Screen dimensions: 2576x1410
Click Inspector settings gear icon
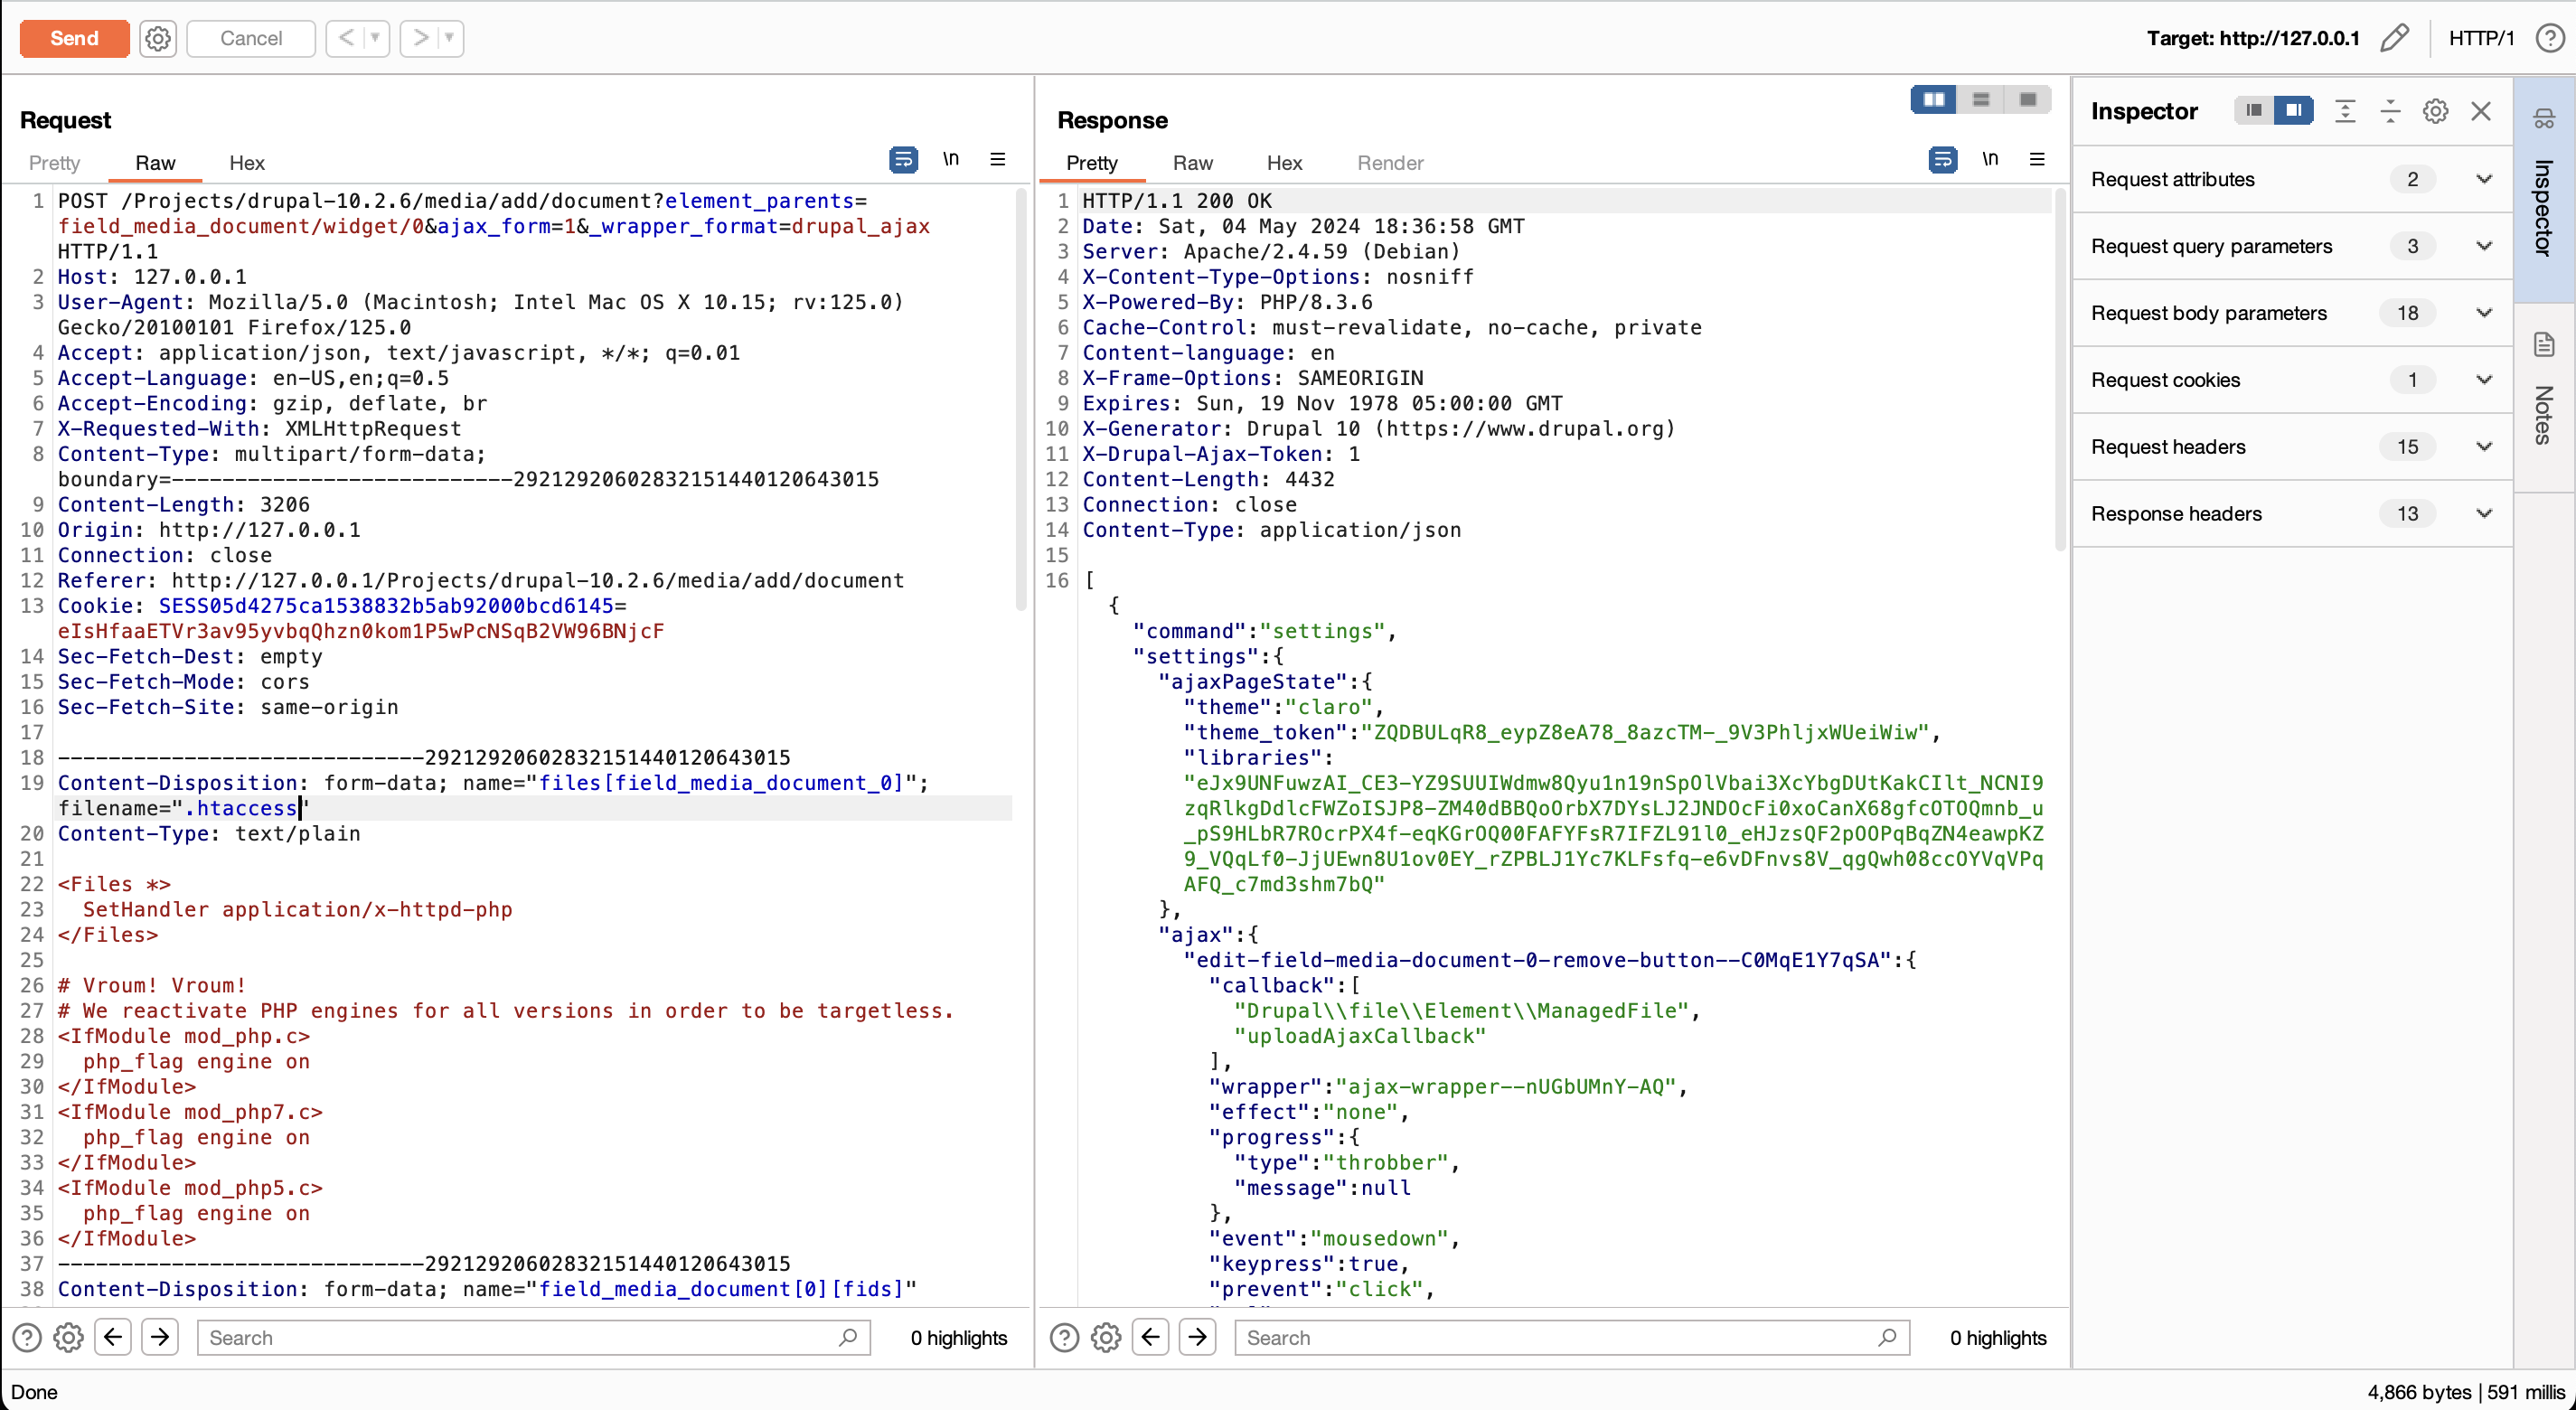[2435, 111]
